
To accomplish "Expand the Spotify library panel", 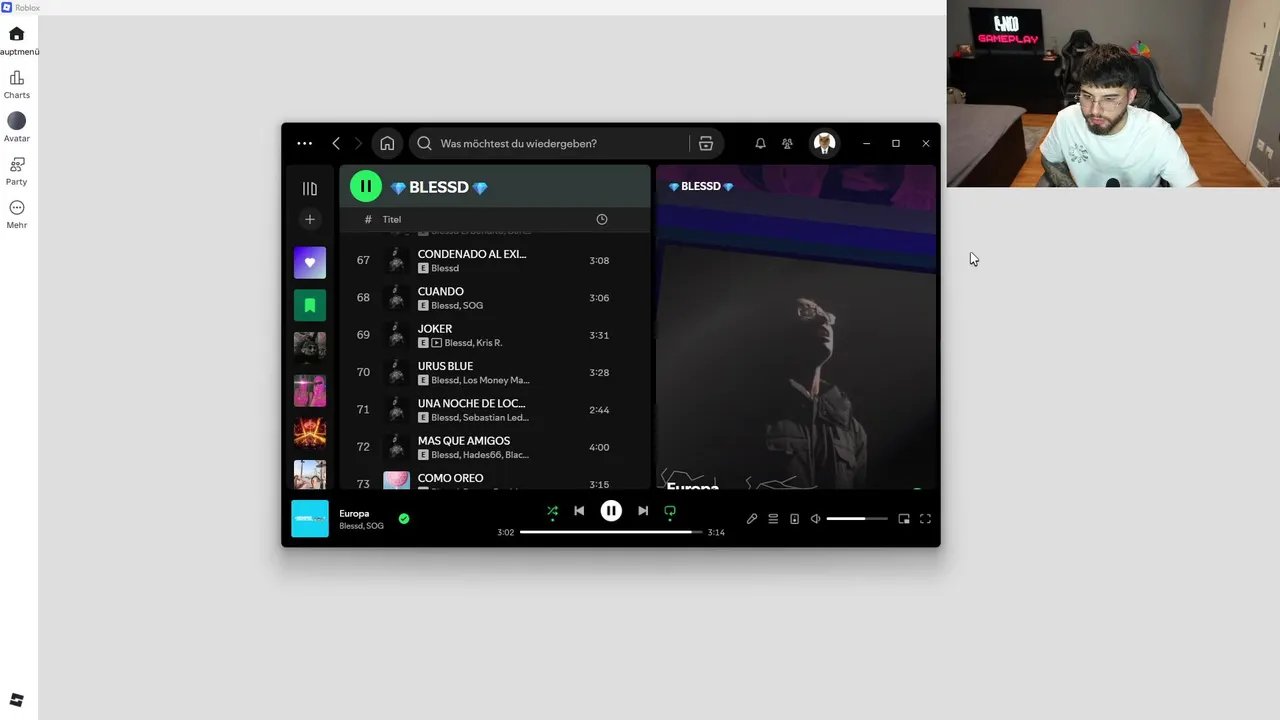I will coord(309,188).
